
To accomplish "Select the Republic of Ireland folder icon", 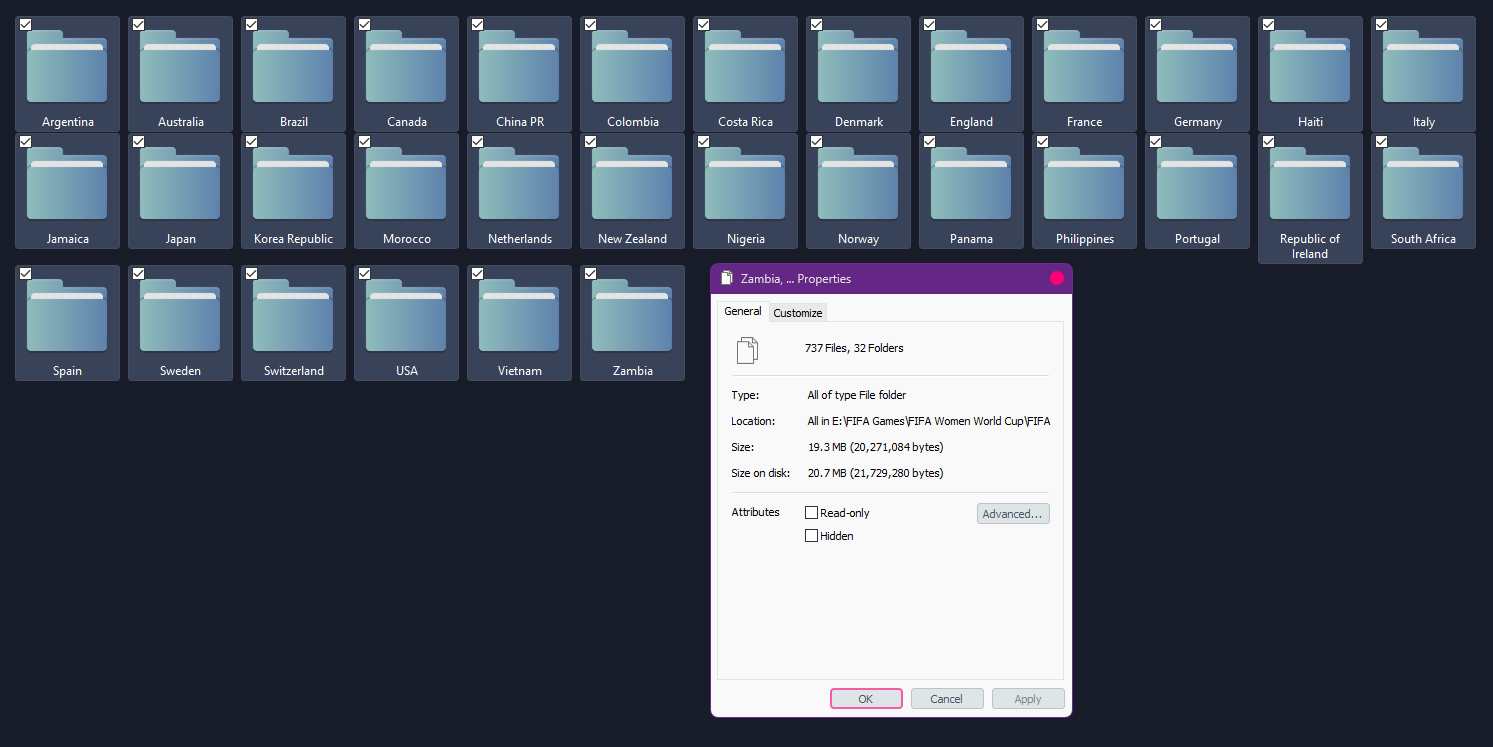I will (x=1310, y=184).
